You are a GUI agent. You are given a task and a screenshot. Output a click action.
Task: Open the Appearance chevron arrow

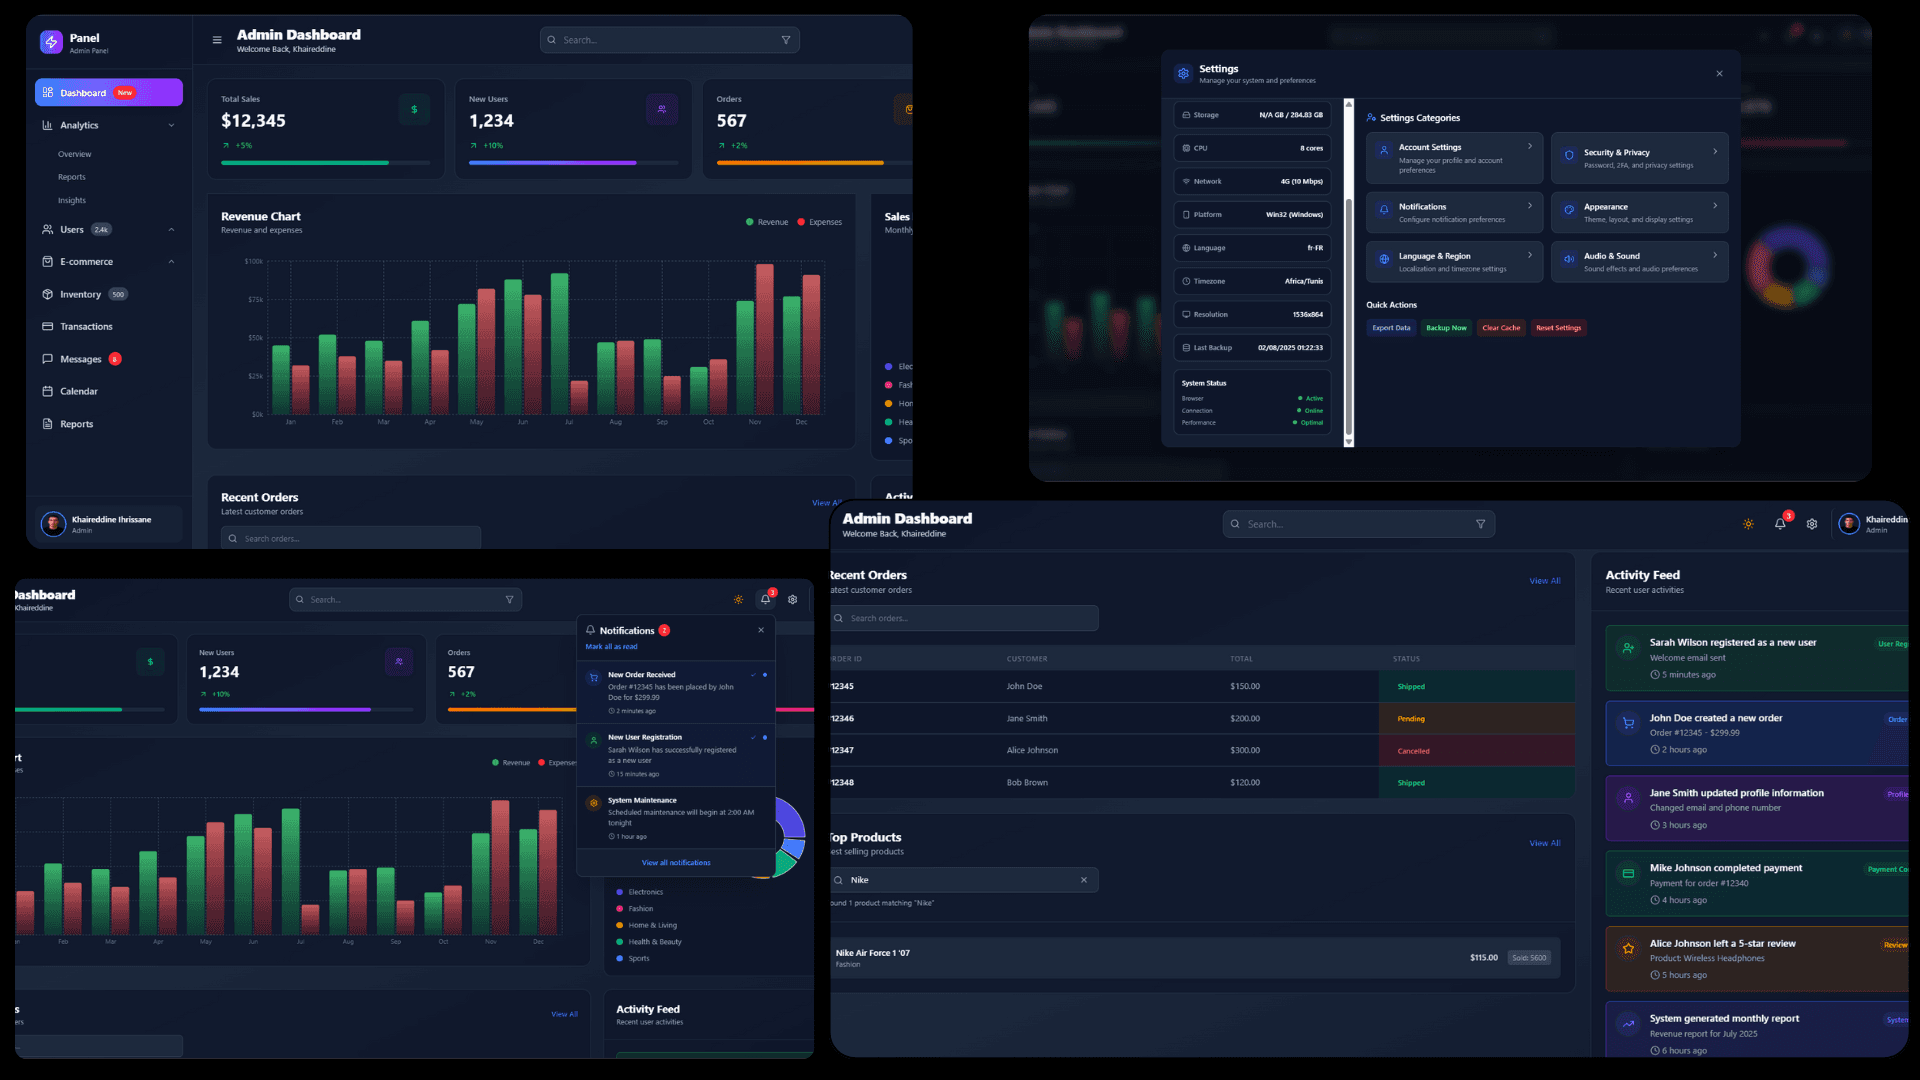tap(1715, 206)
